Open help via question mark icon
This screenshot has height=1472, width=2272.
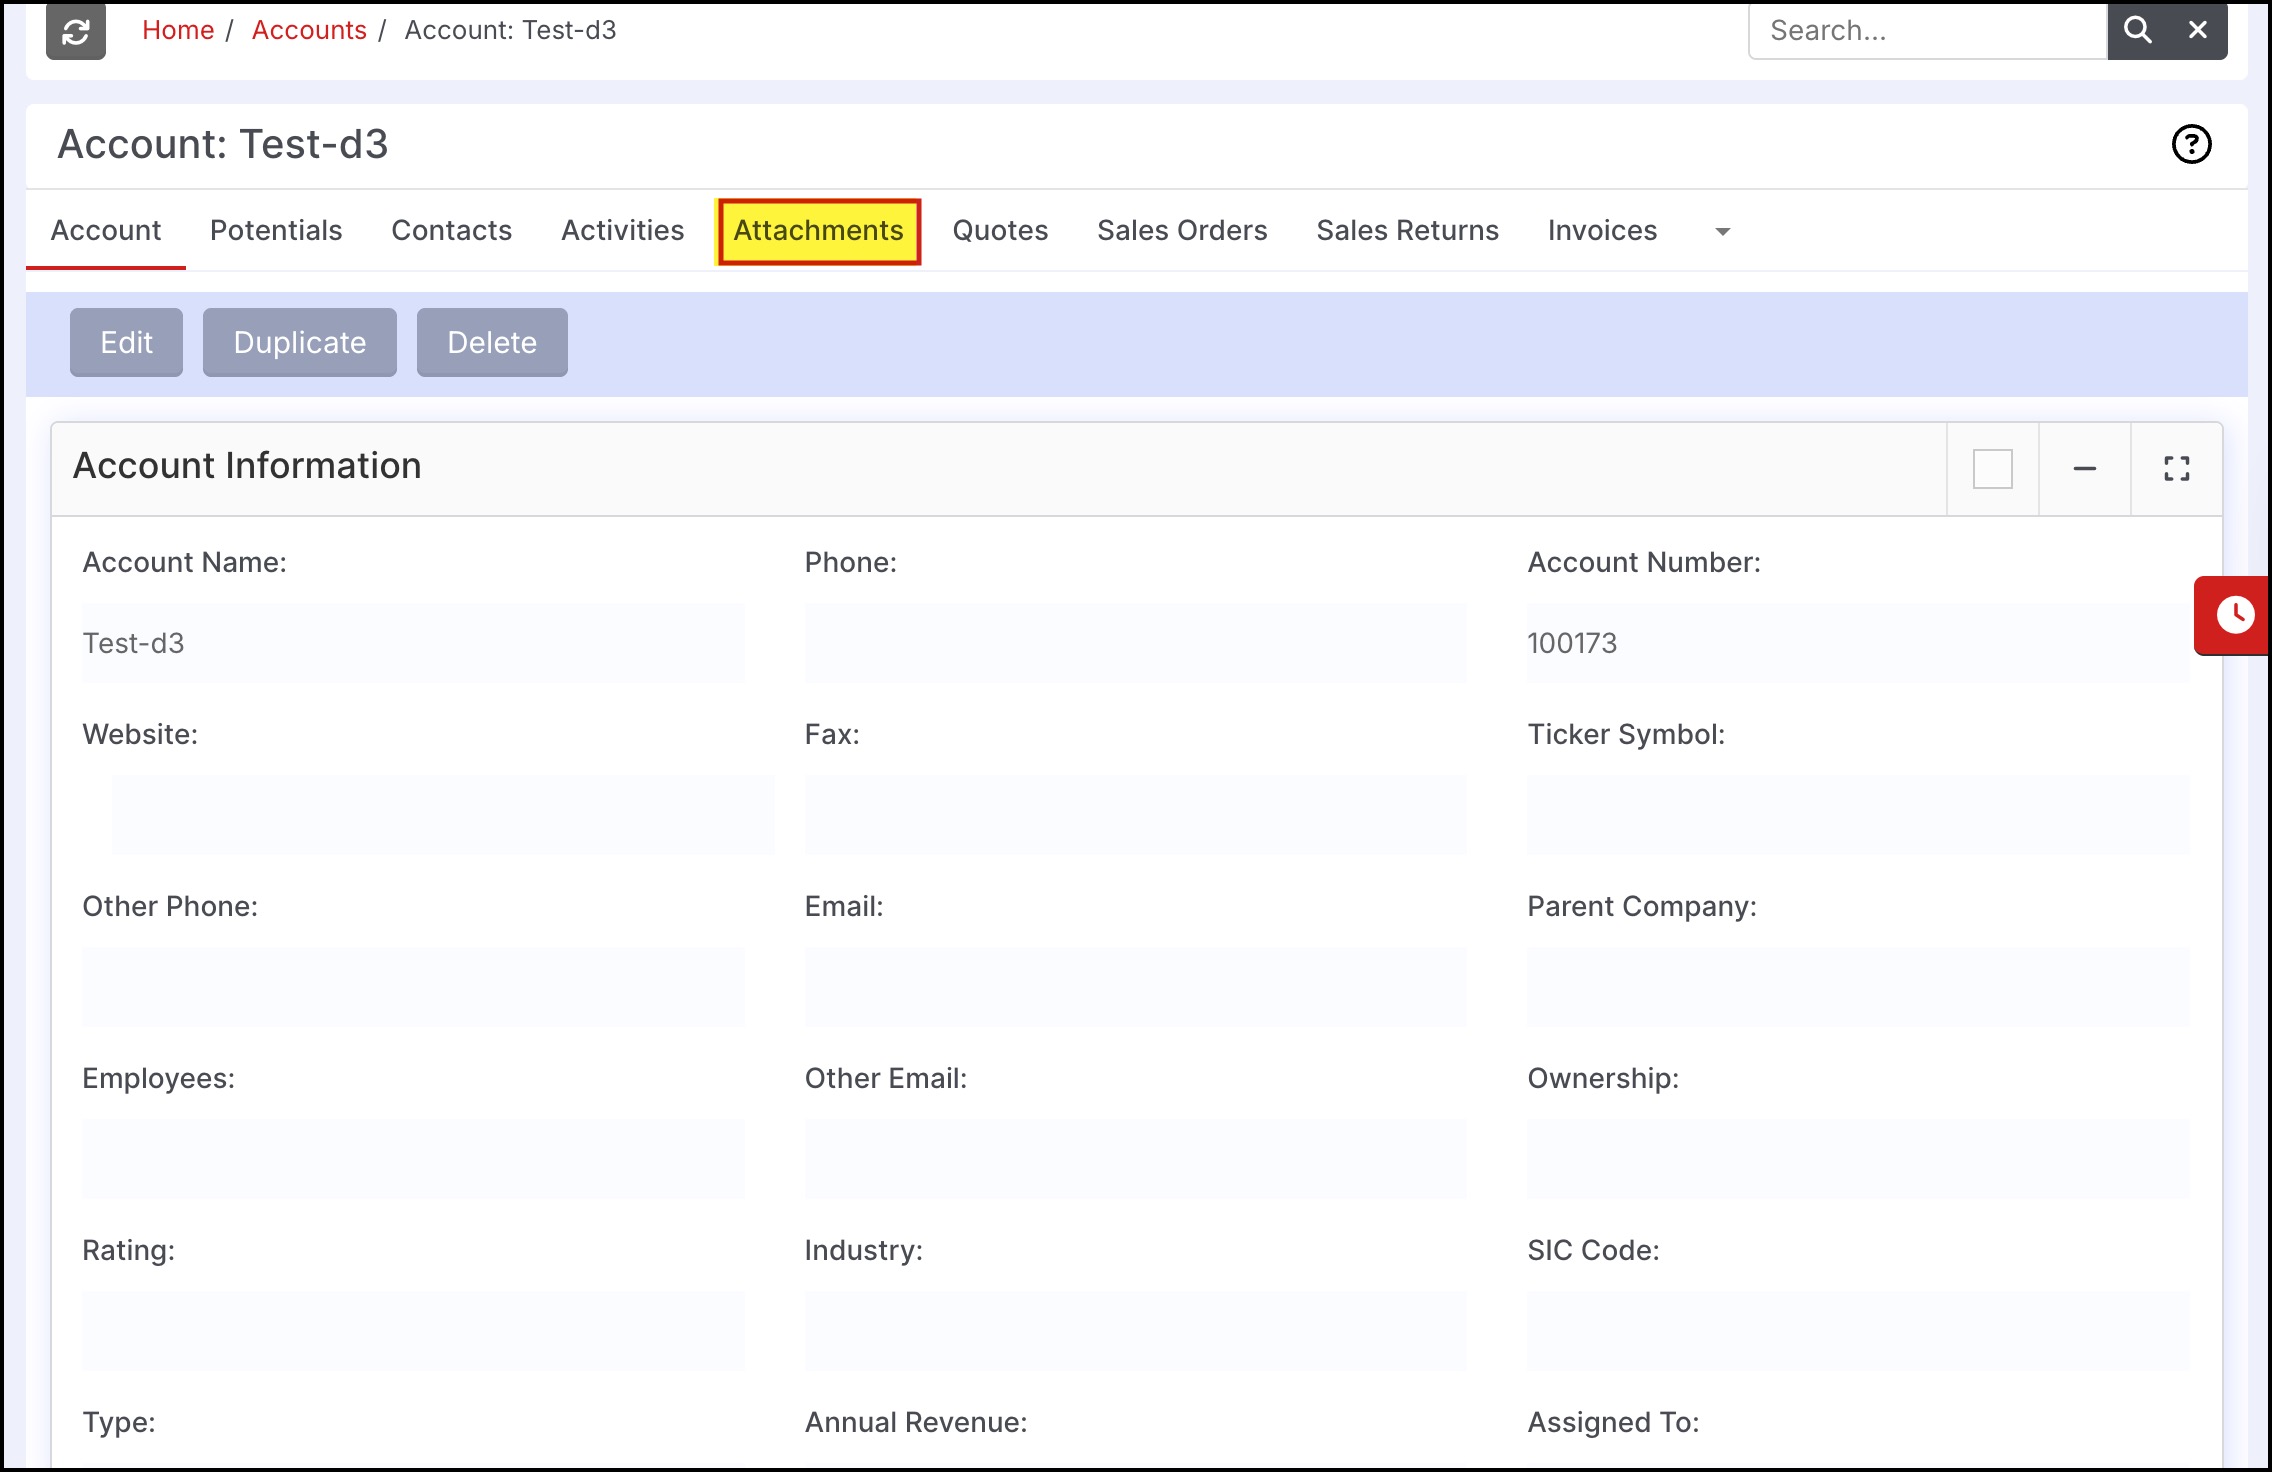tap(2191, 144)
